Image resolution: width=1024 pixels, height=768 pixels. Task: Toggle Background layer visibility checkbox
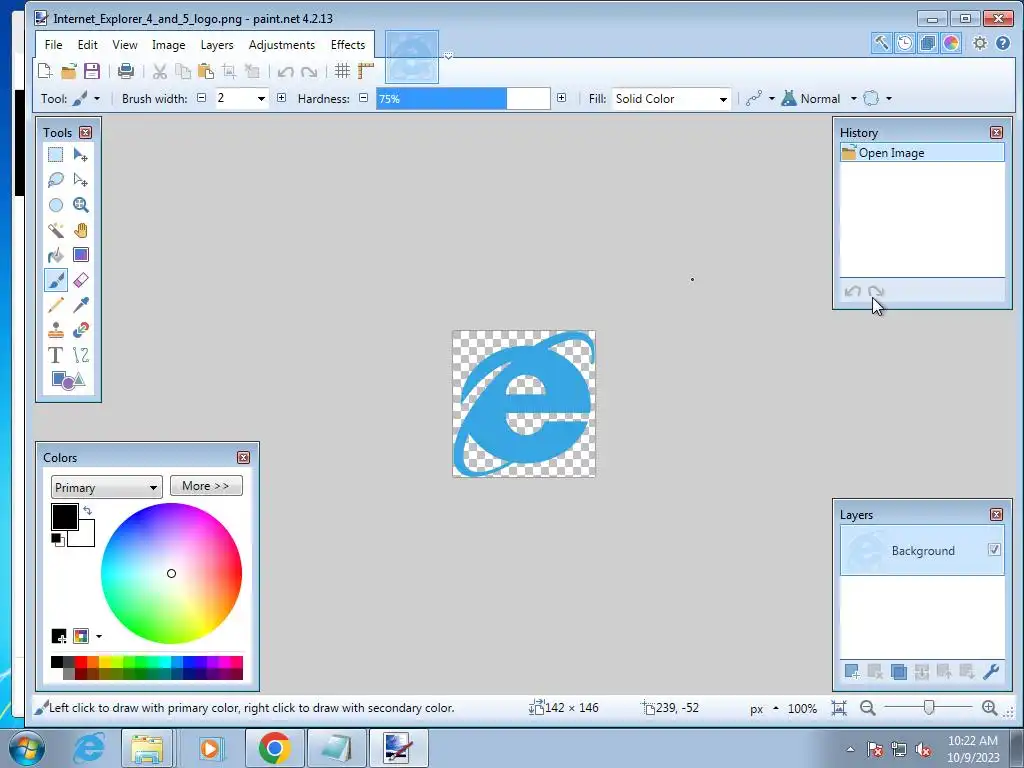[x=994, y=550]
